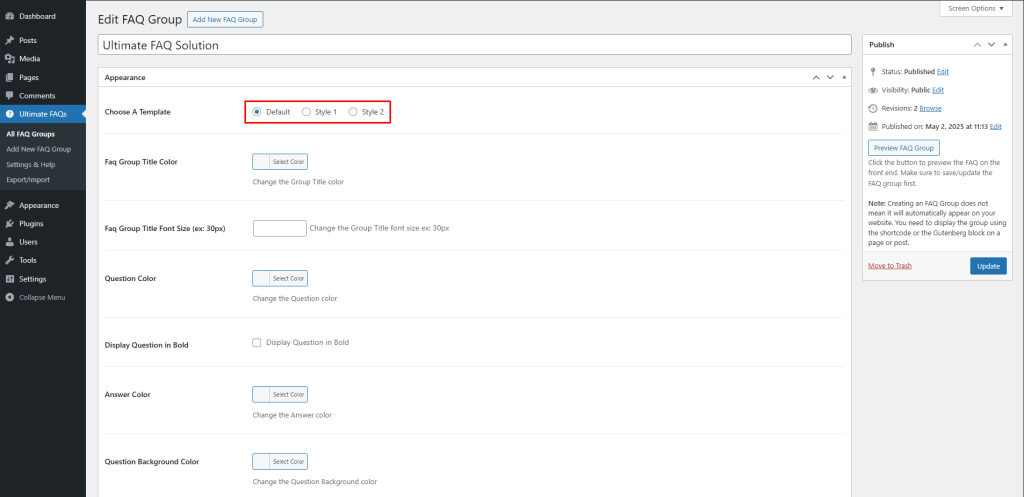Click the Visibility eye icon in Publish box
This screenshot has height=497, width=1024.
[873, 90]
